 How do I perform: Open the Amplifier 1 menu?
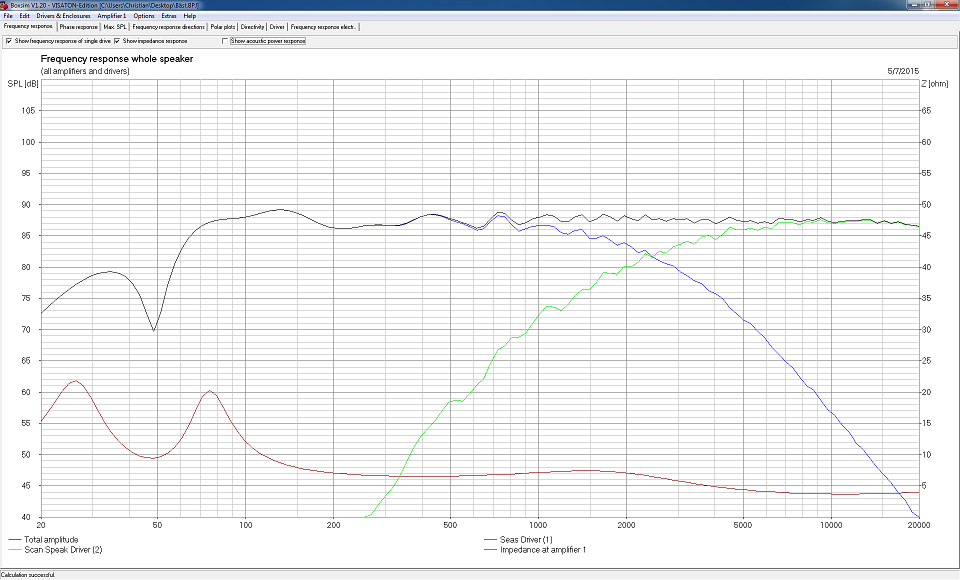click(111, 16)
